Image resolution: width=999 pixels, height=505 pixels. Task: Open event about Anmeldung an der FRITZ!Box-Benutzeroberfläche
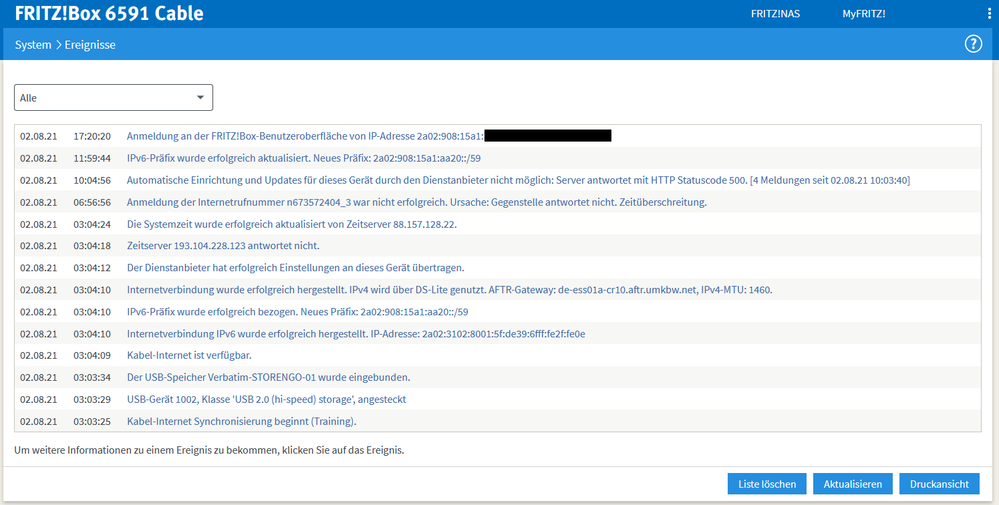coord(369,136)
